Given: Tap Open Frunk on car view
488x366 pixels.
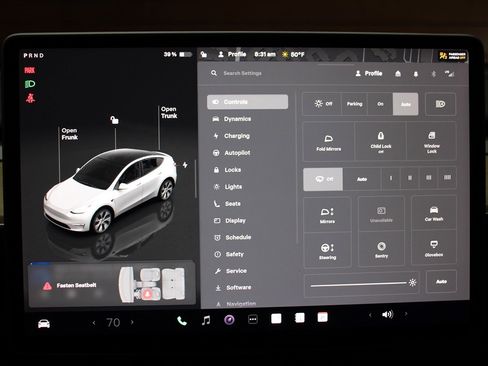Looking at the screenshot, I should point(69,134).
